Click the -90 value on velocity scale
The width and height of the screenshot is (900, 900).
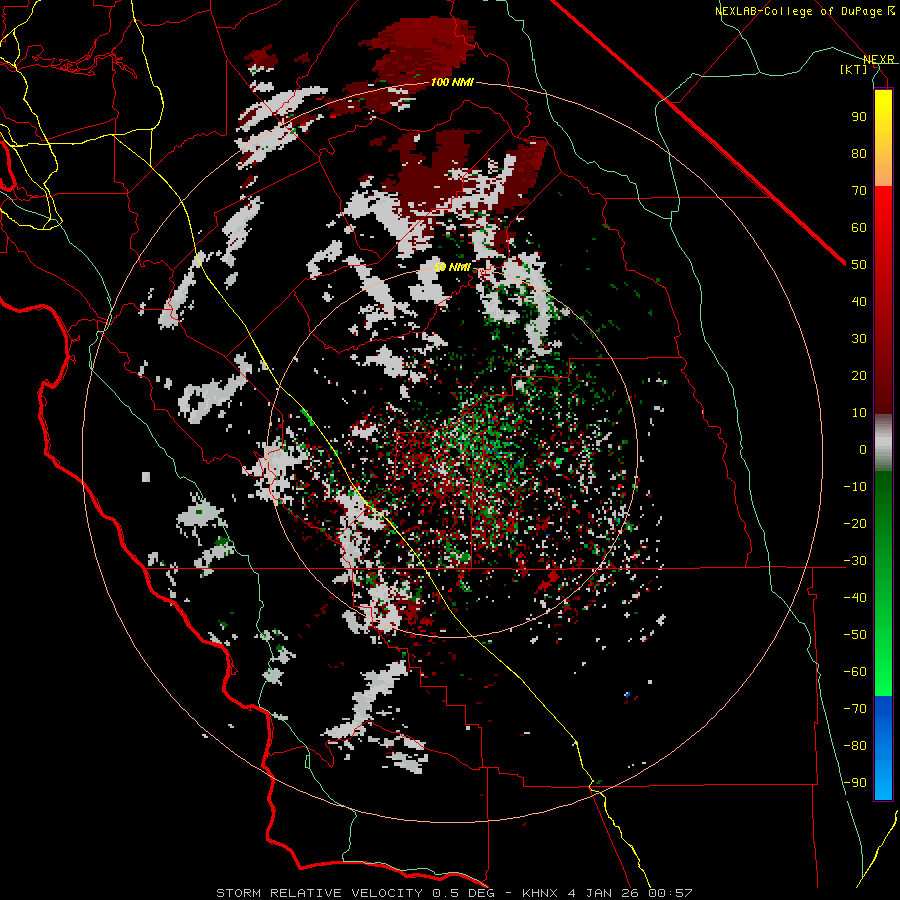pos(855,783)
